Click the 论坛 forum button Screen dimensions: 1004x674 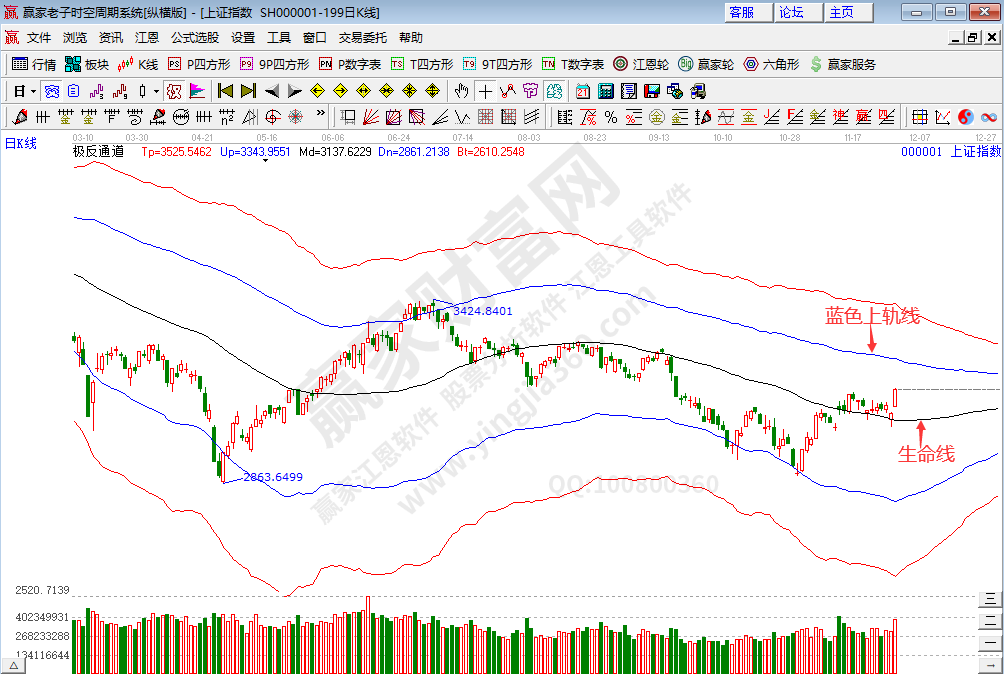click(791, 12)
